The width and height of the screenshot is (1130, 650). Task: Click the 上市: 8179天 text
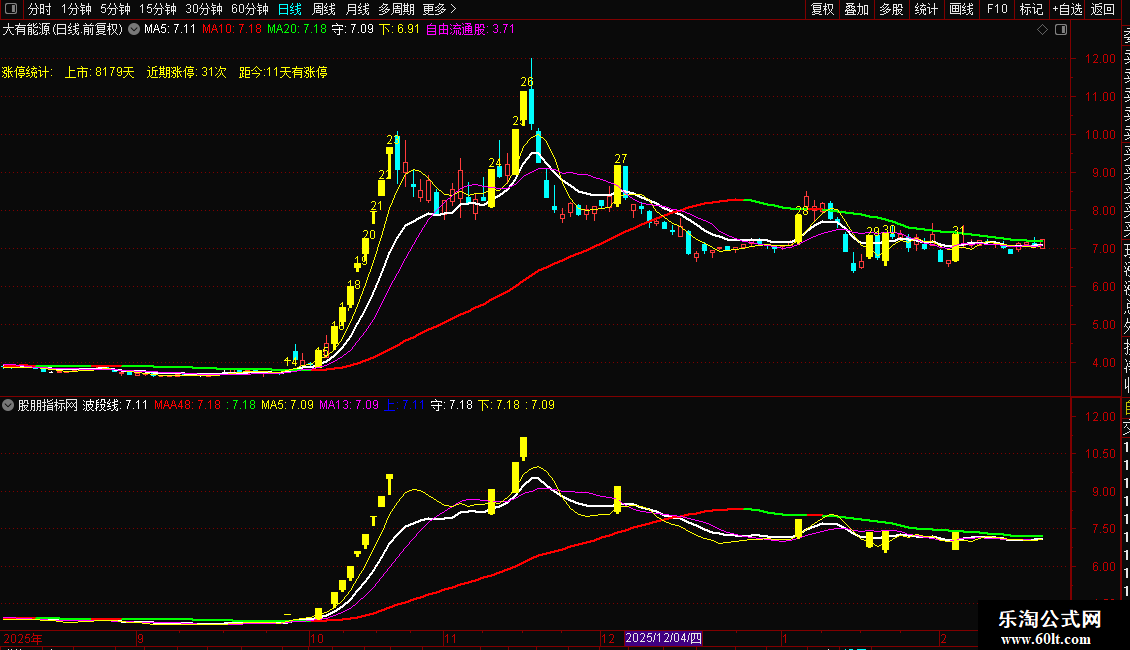(x=99, y=72)
